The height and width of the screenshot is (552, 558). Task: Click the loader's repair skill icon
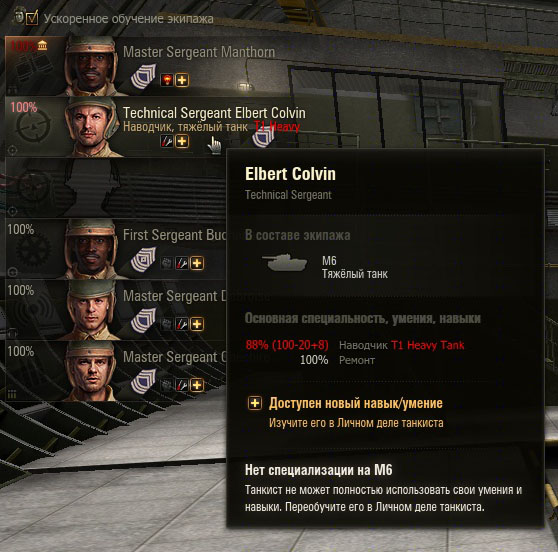coord(182,385)
